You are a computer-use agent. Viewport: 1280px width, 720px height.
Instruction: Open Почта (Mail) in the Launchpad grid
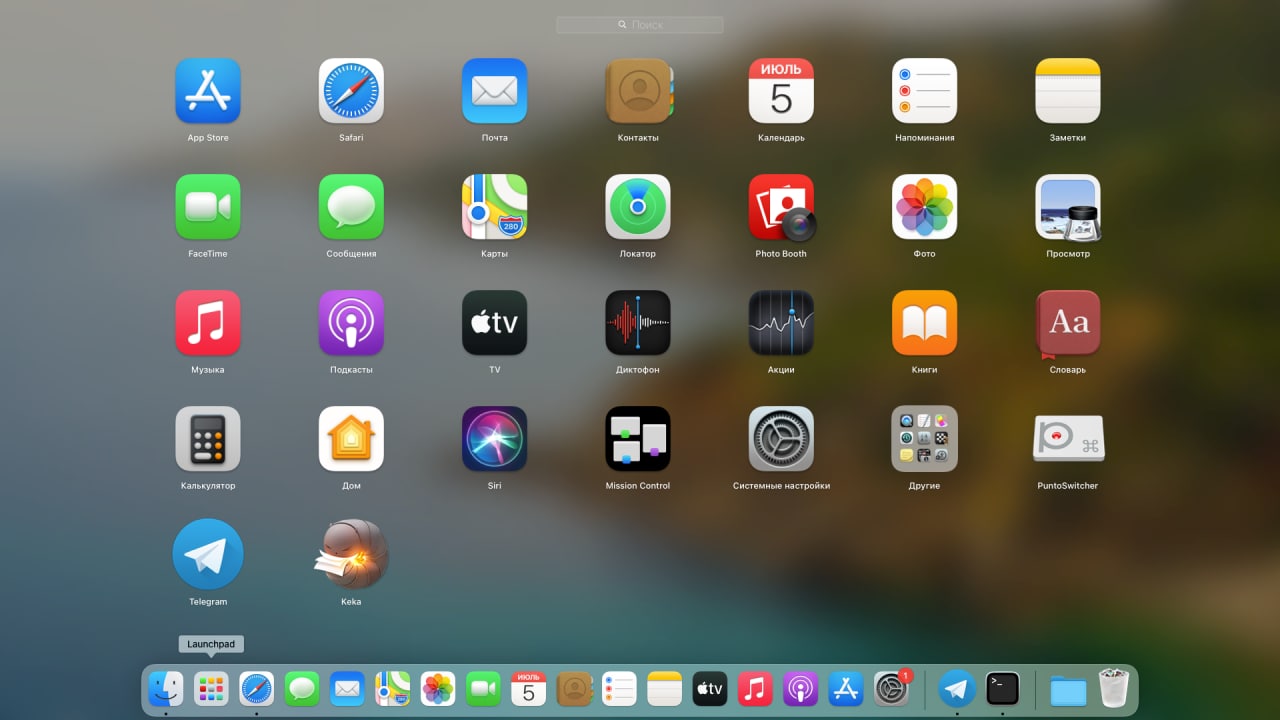[494, 90]
